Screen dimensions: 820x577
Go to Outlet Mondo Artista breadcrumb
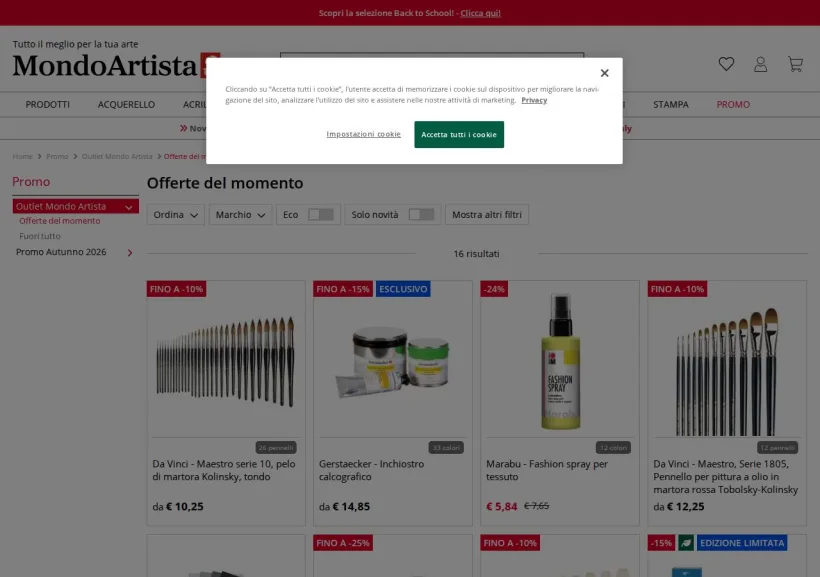pos(117,156)
